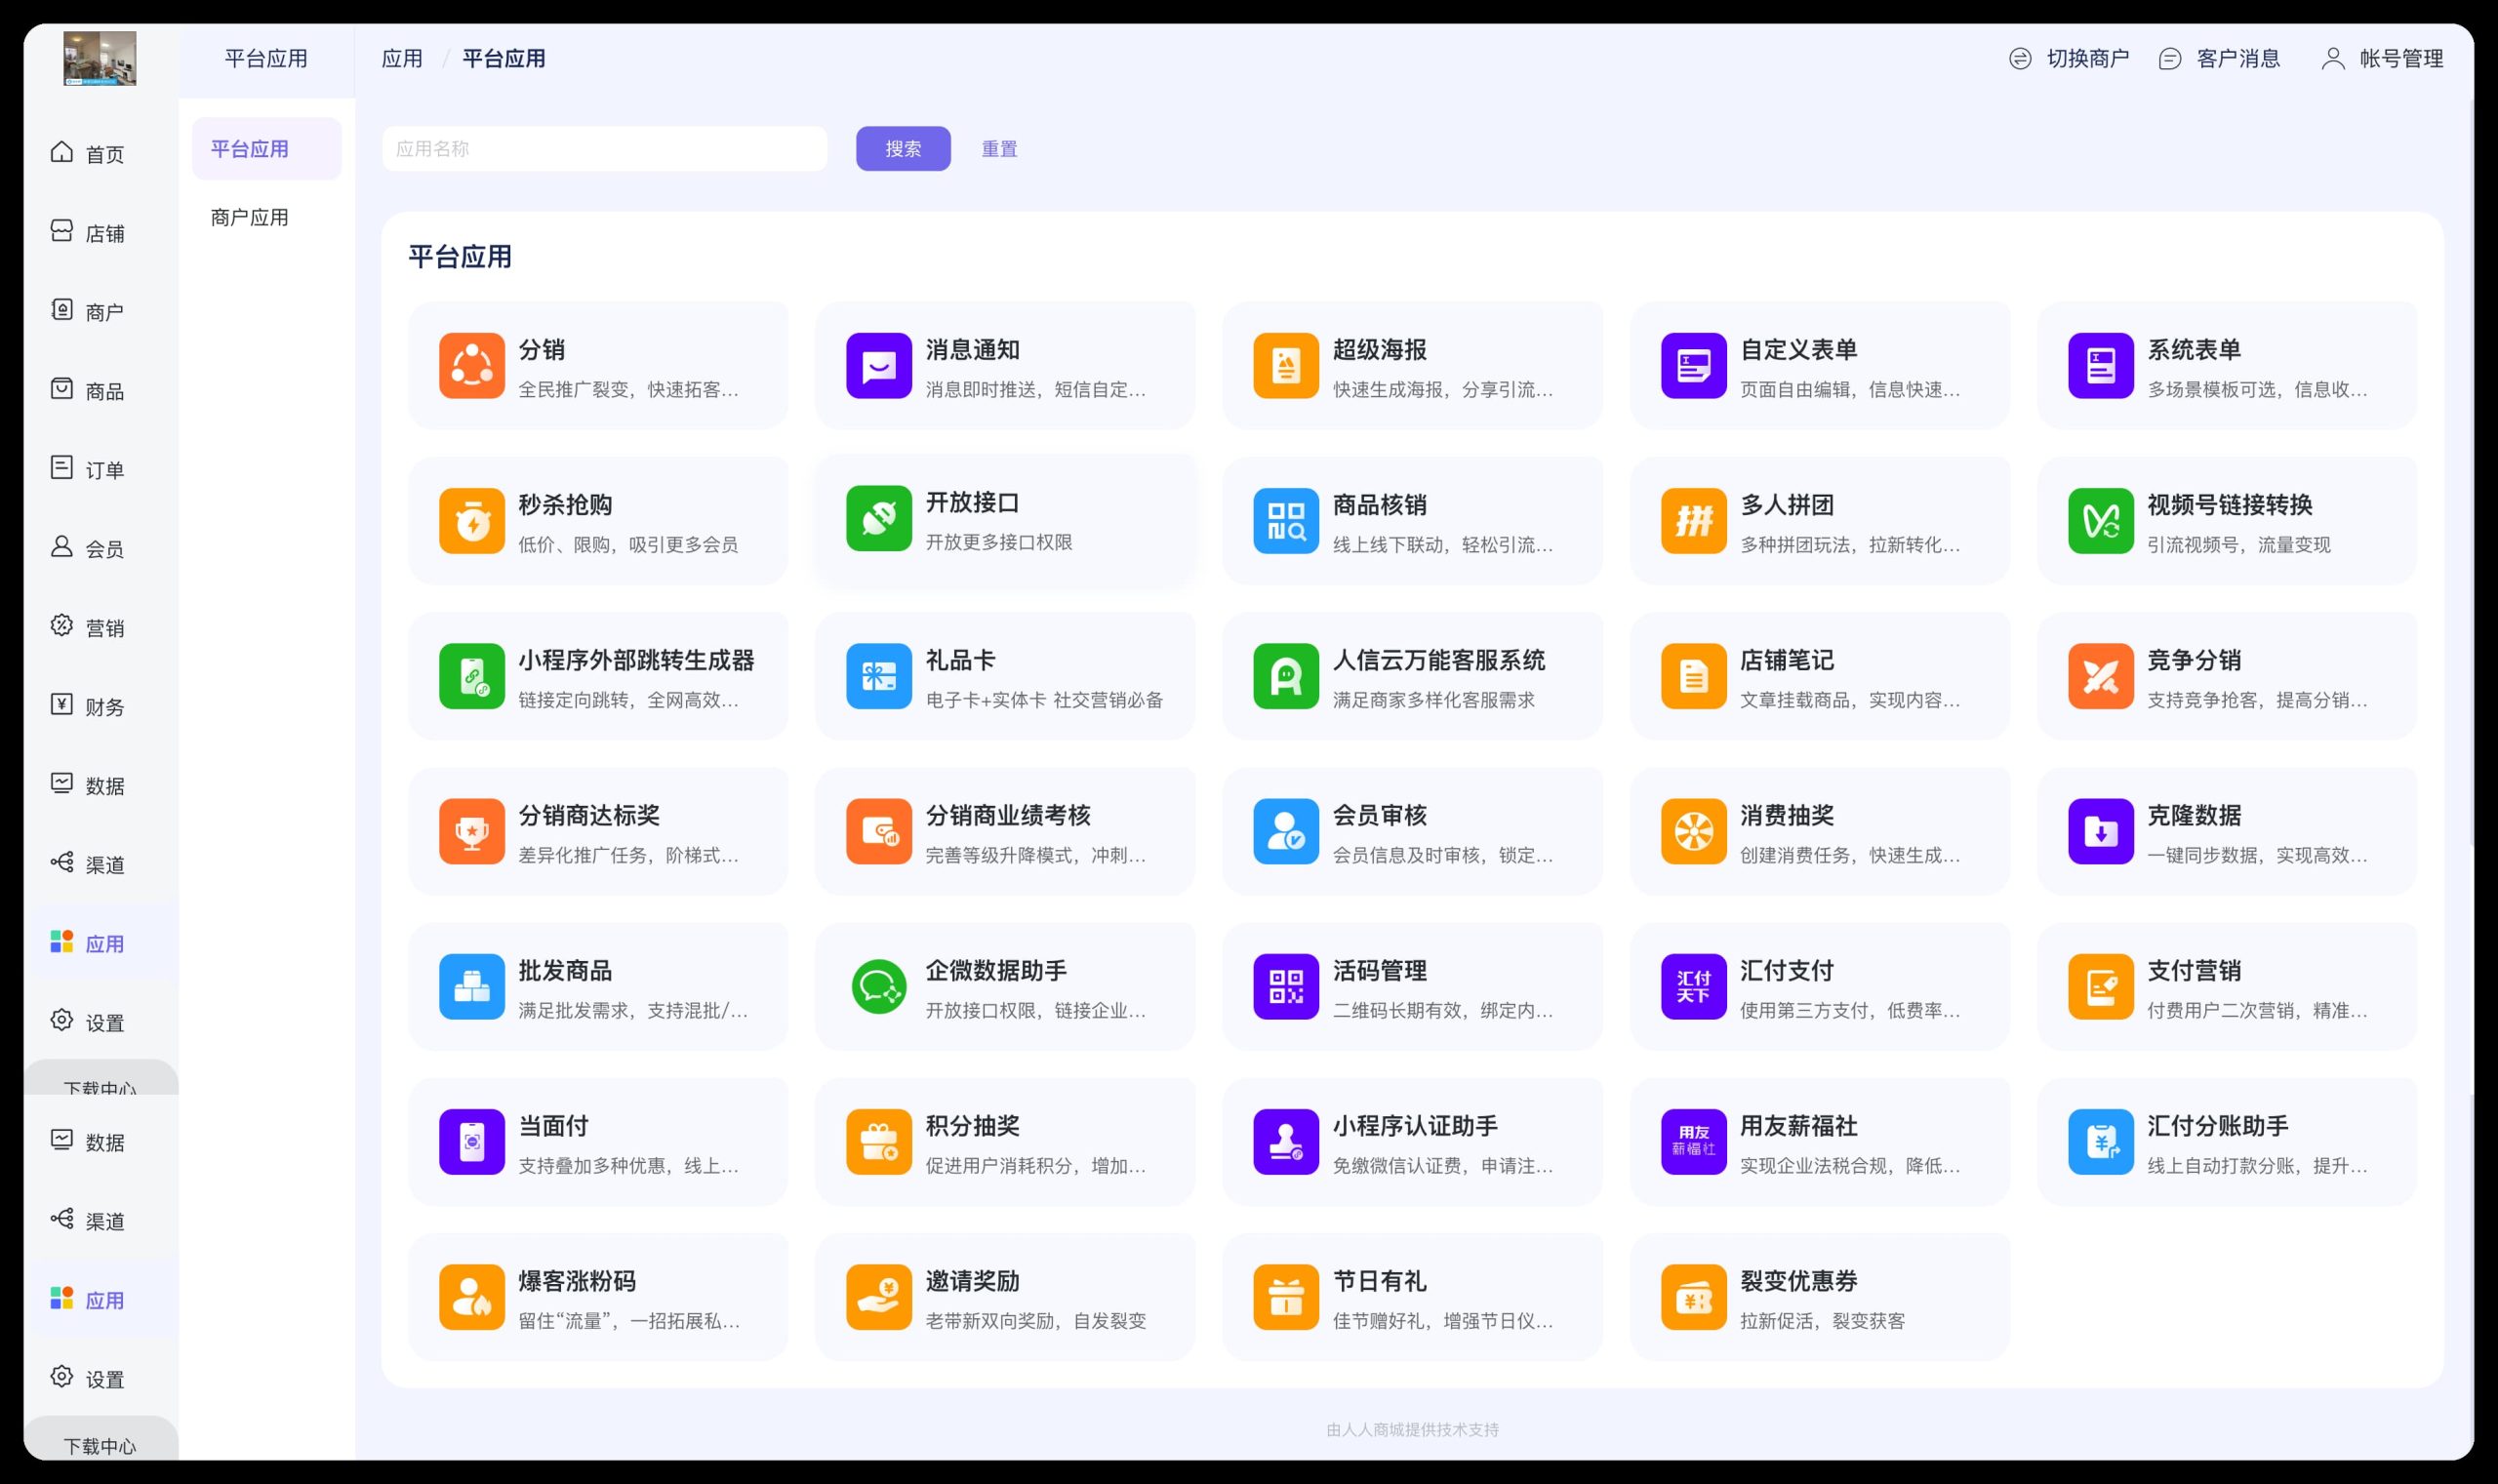Open the 企微数据助手 green chat icon
Screen dimensions: 2498x1484
point(878,987)
